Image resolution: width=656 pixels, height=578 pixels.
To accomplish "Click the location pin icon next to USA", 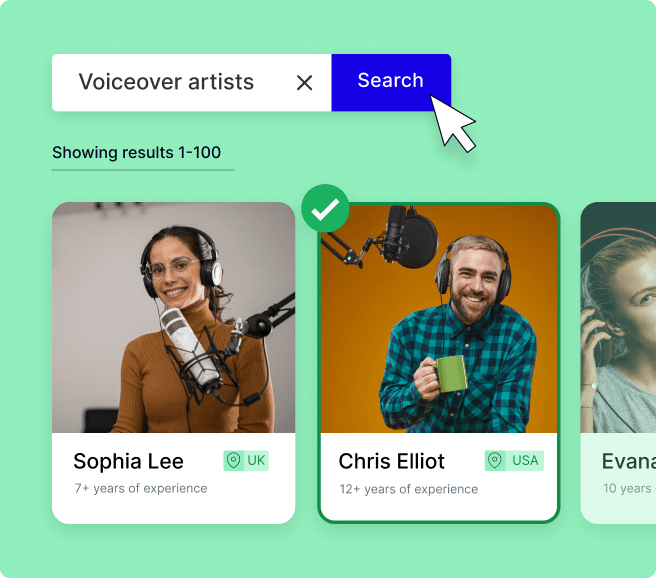I will [495, 460].
